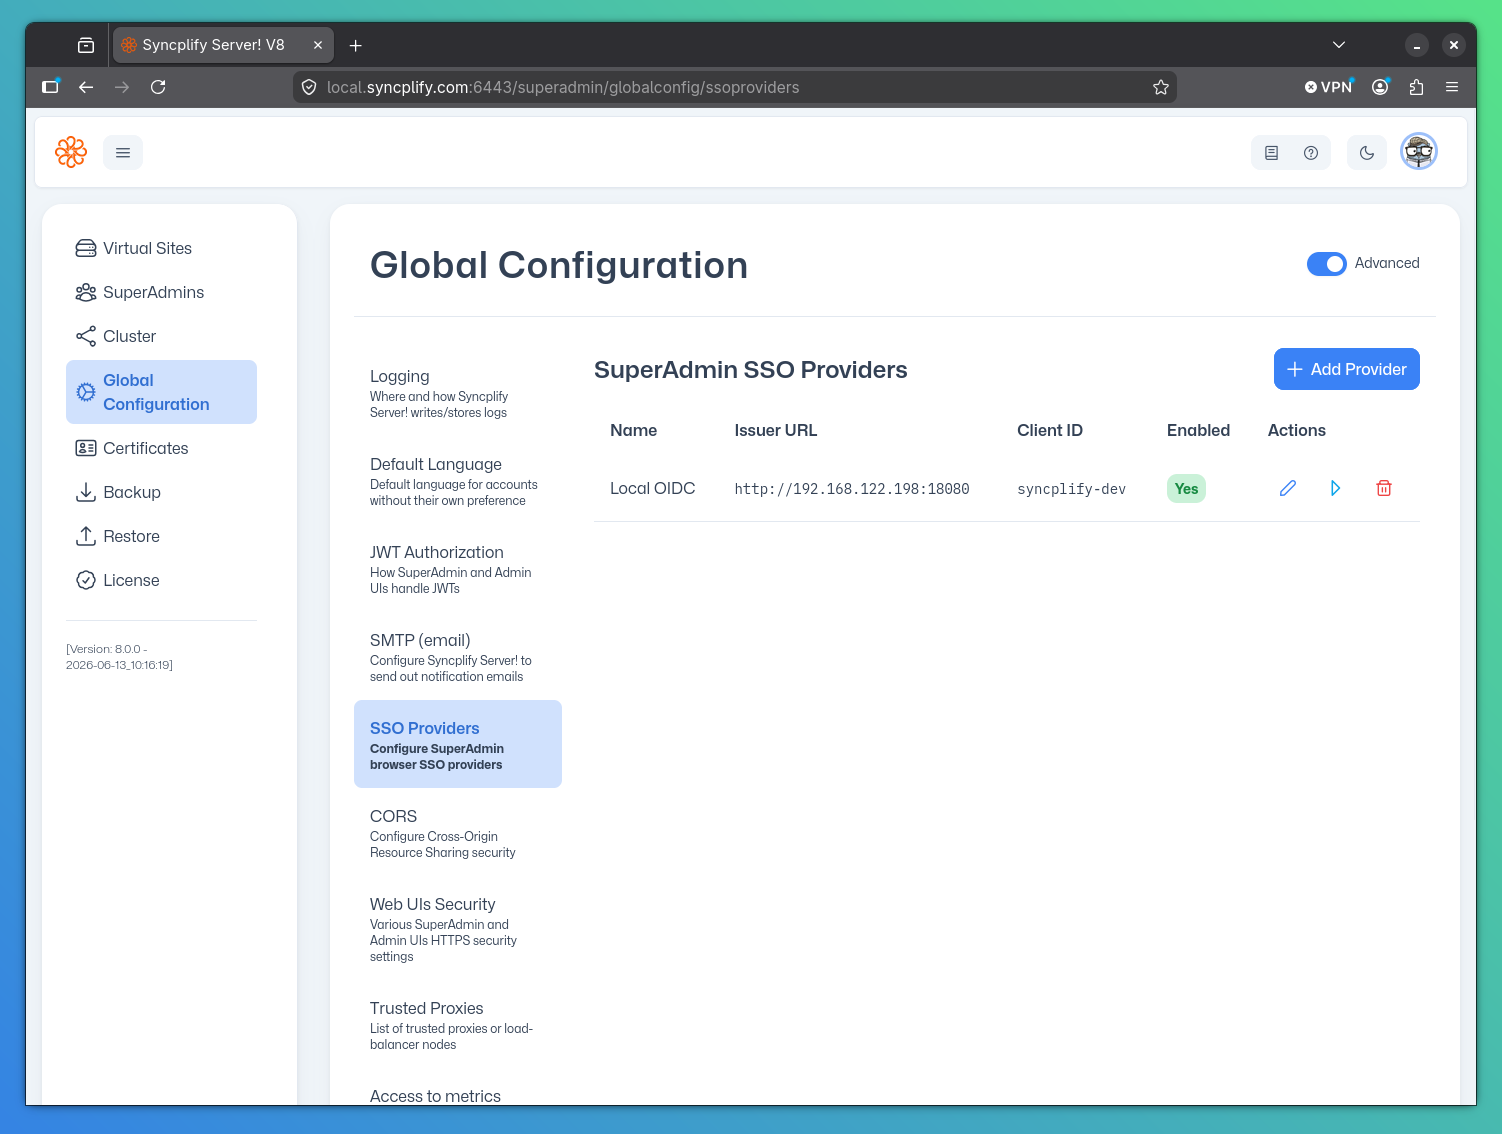The height and width of the screenshot is (1134, 1502).
Task: Open the VPN indicator in browser toolbar
Action: point(1328,87)
